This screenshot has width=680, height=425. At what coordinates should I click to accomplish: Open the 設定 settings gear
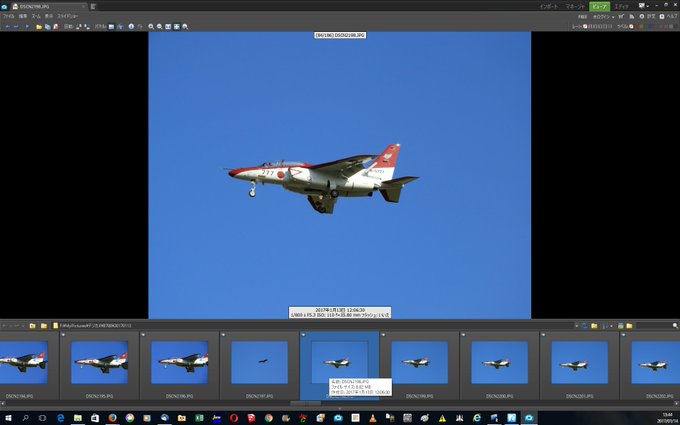[x=648, y=16]
